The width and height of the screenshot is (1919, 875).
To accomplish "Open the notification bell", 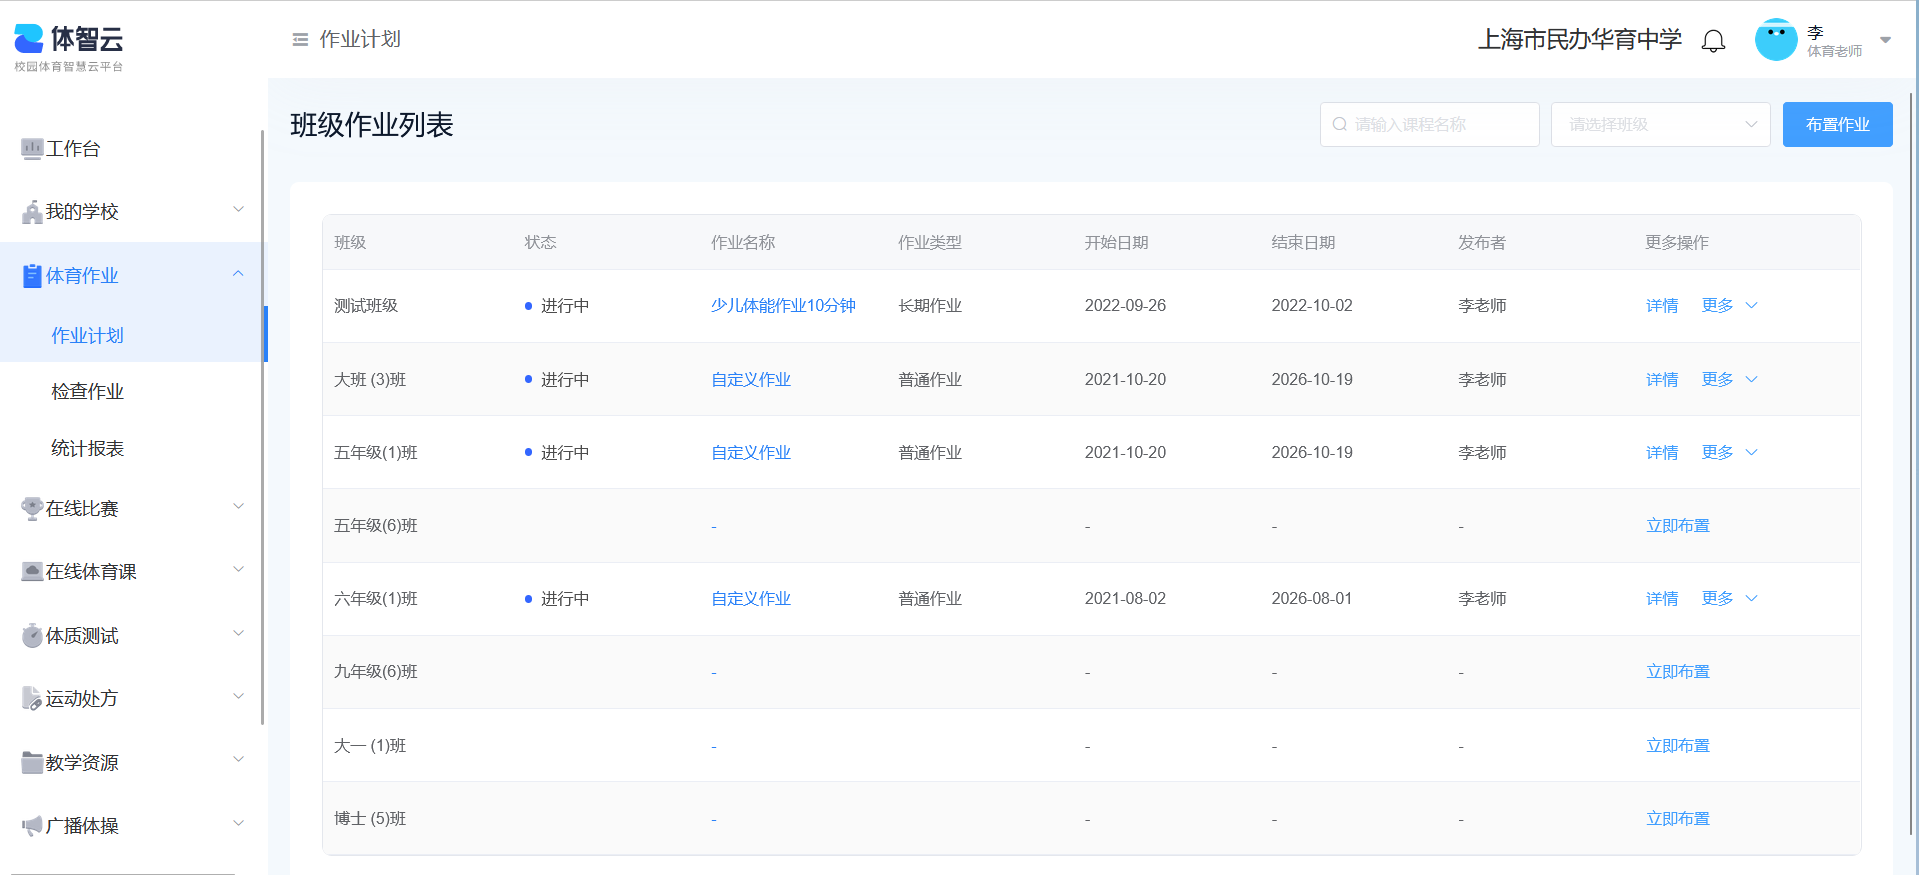I will pos(1713,40).
